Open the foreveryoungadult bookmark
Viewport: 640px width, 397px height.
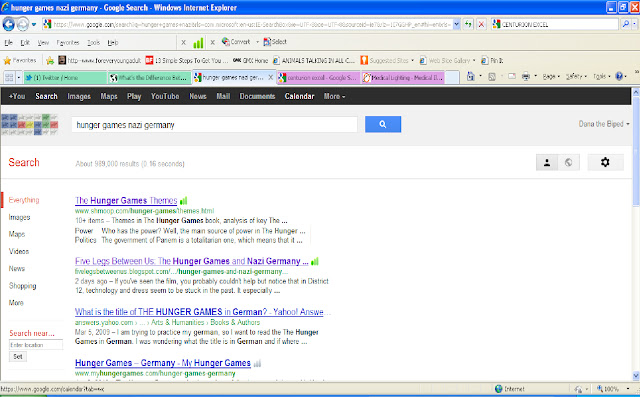tap(100, 60)
